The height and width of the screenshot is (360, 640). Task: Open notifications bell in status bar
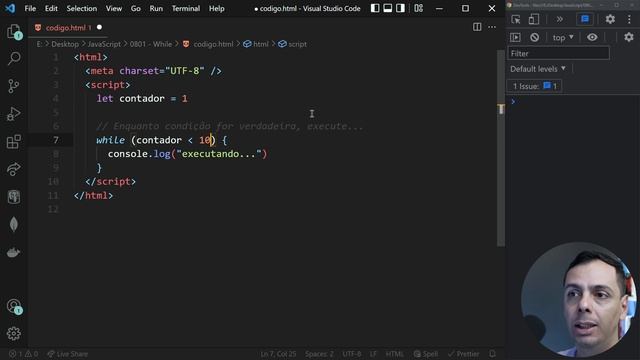492,354
